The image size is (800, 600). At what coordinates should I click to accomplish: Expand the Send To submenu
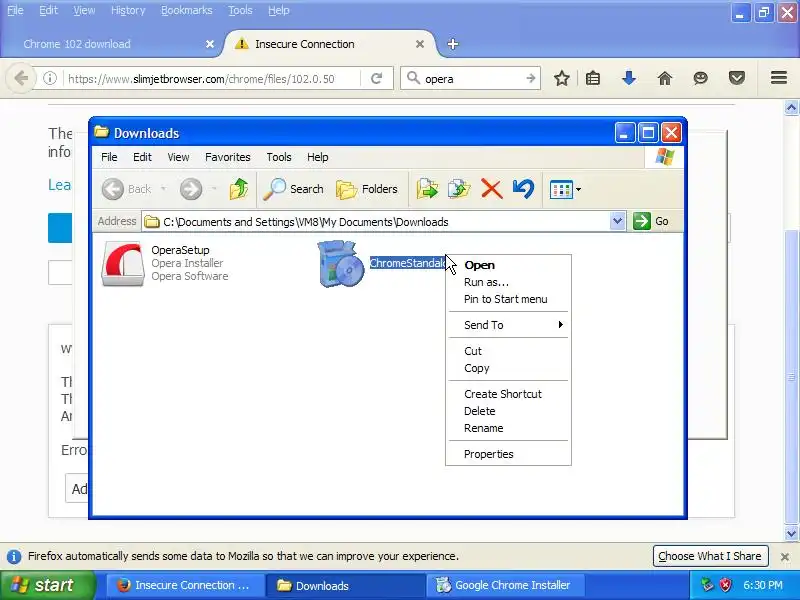(x=508, y=325)
